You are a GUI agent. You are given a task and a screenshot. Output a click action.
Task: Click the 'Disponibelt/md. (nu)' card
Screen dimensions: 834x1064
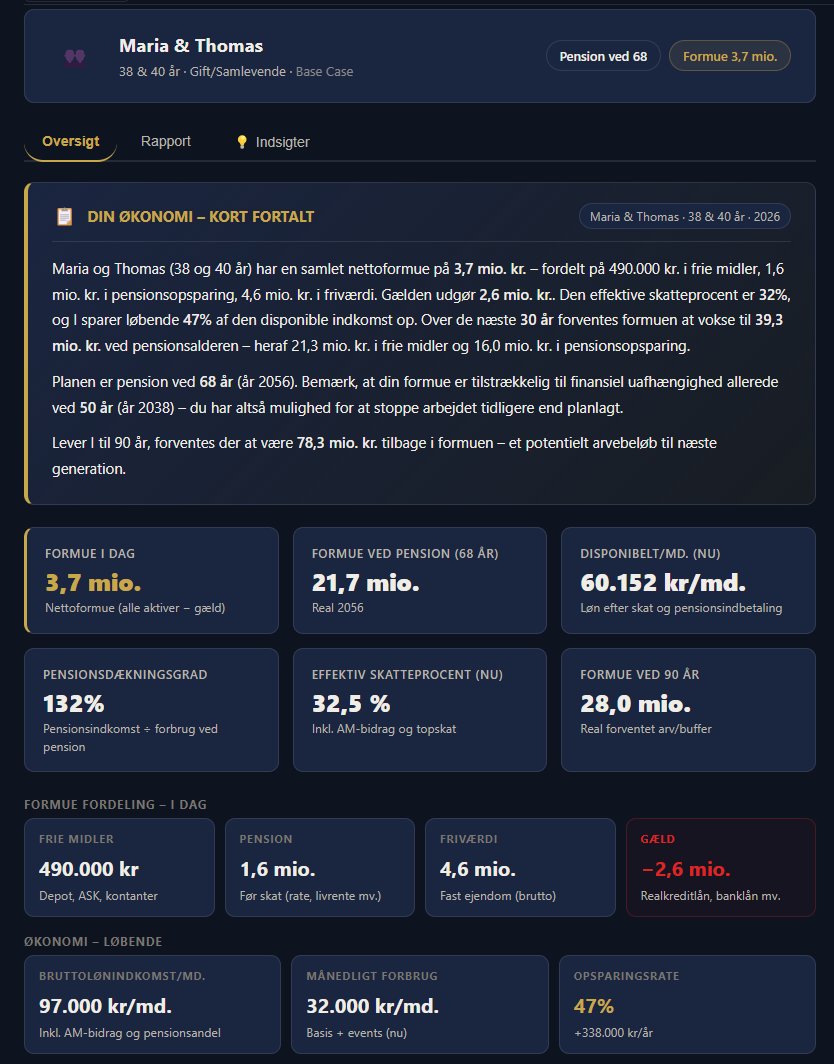pos(688,581)
